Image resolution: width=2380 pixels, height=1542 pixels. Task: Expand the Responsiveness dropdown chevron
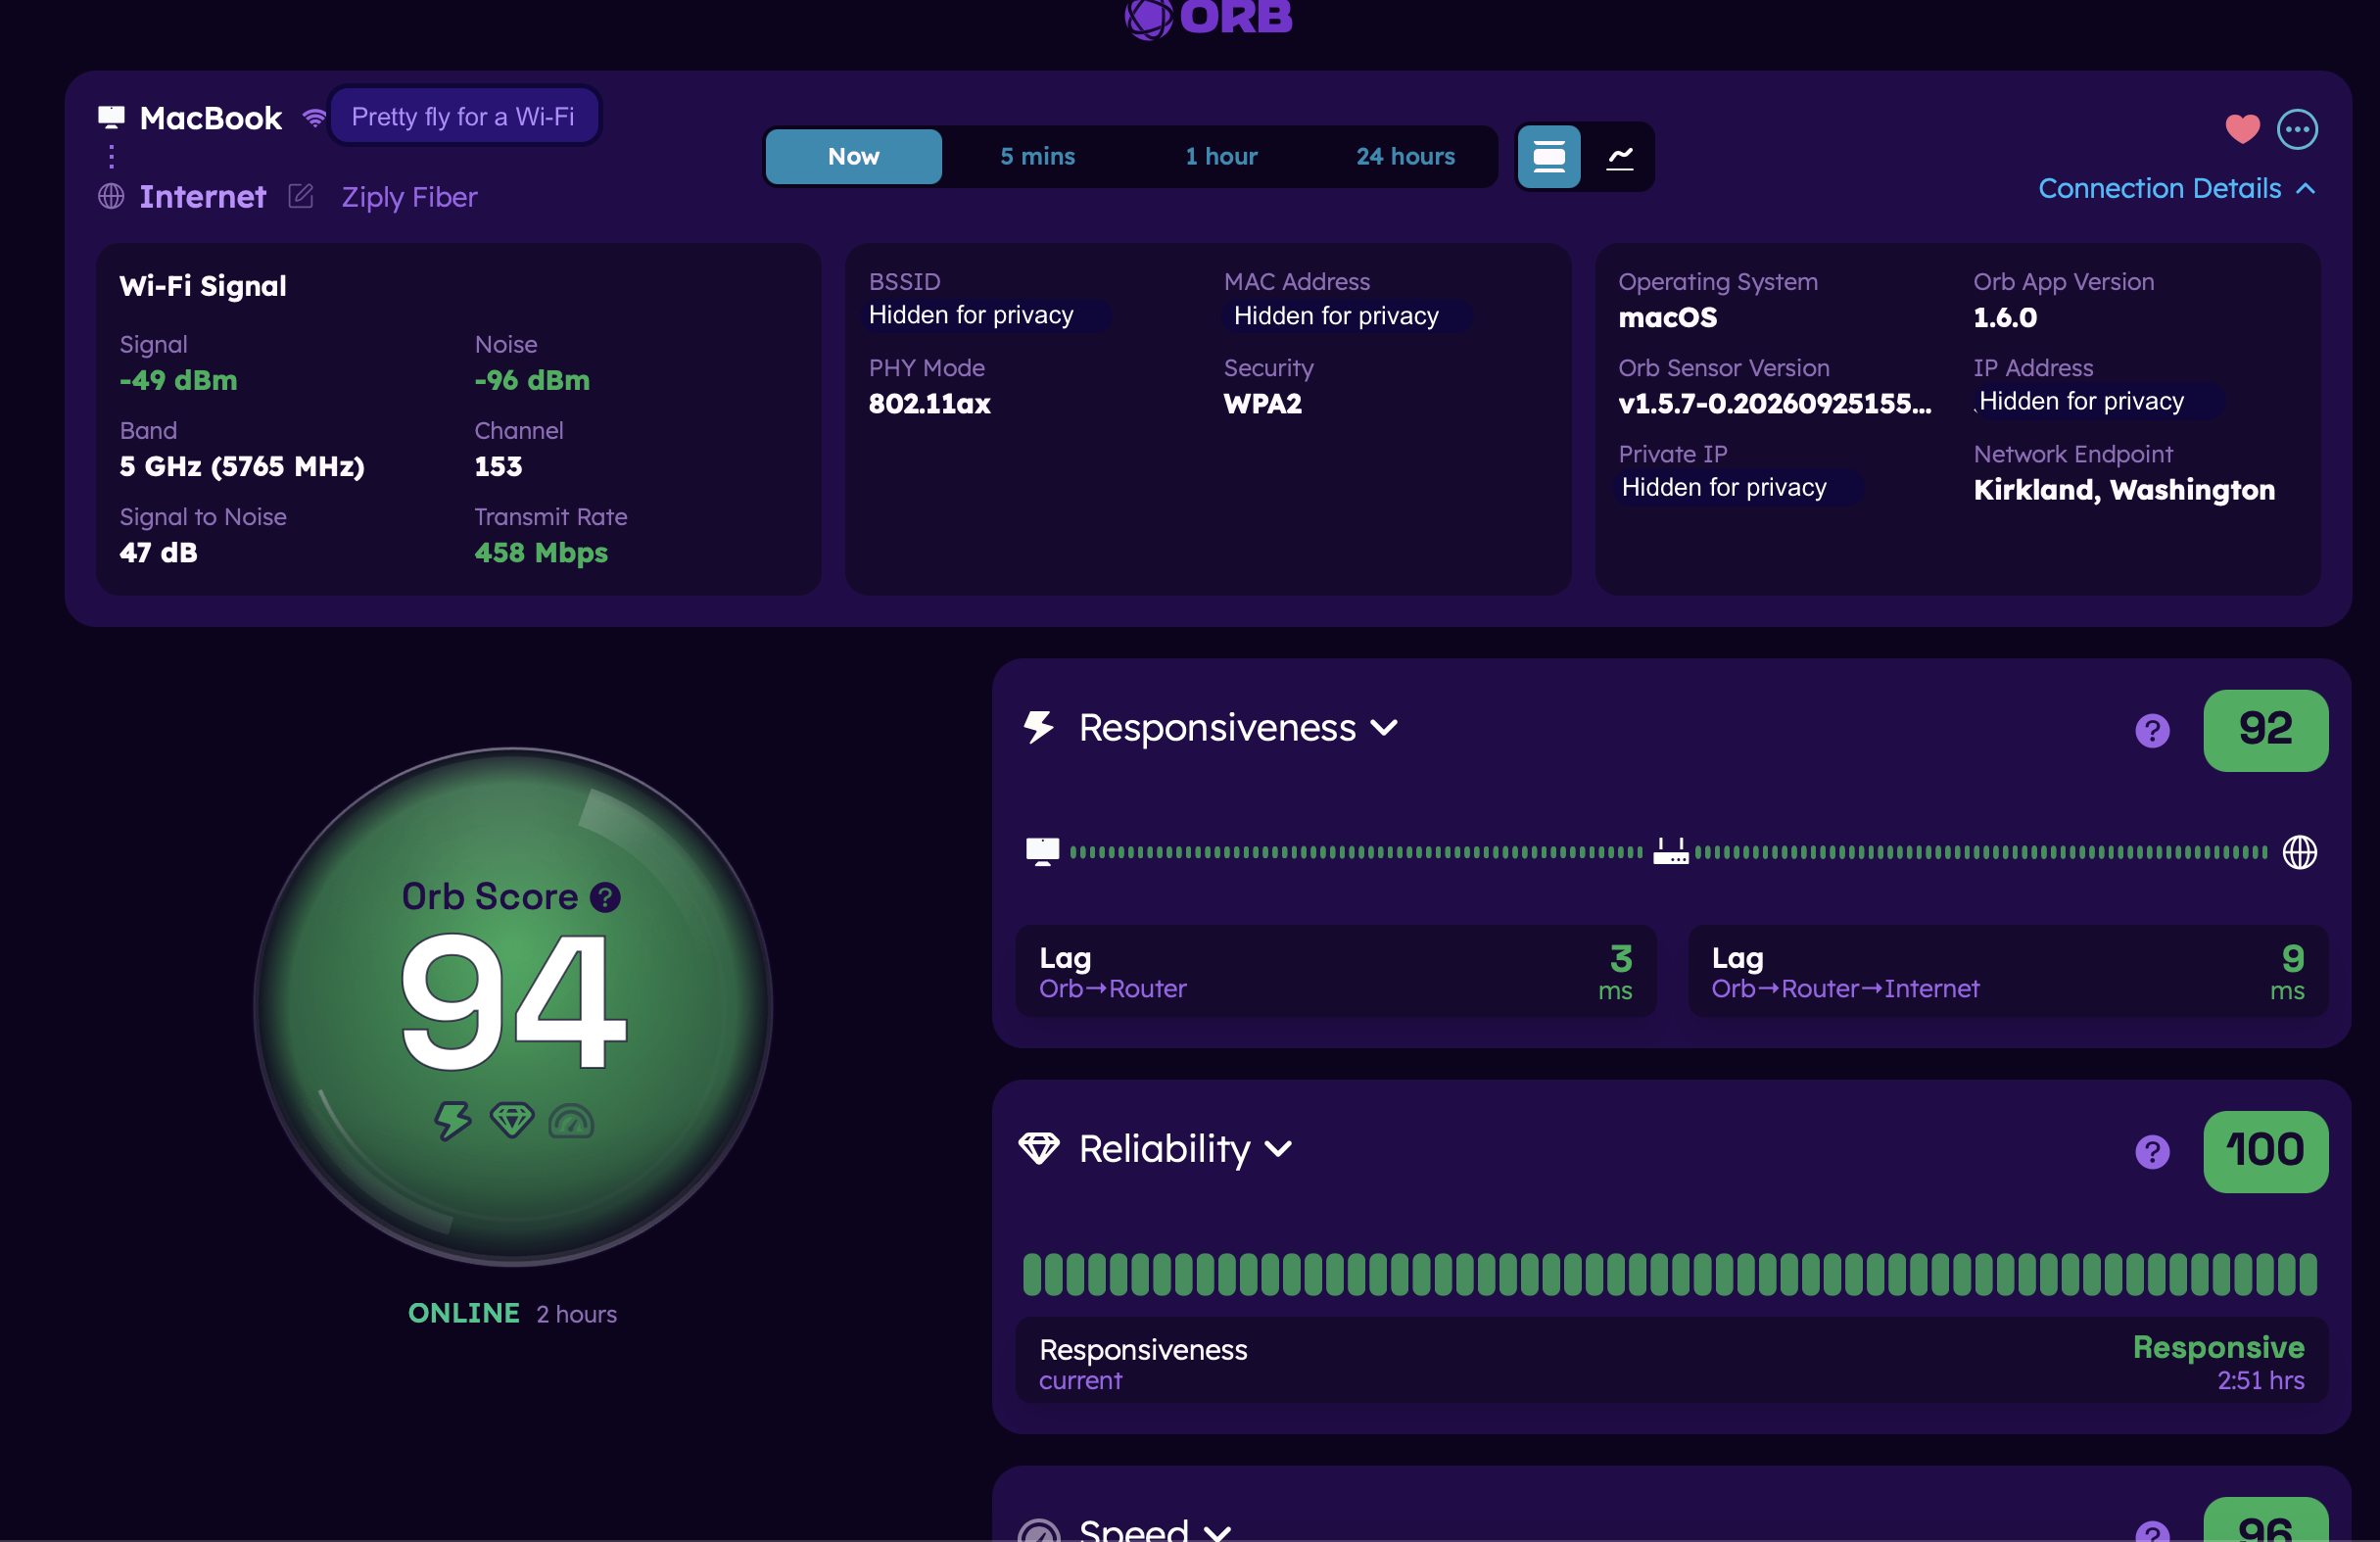(1384, 728)
